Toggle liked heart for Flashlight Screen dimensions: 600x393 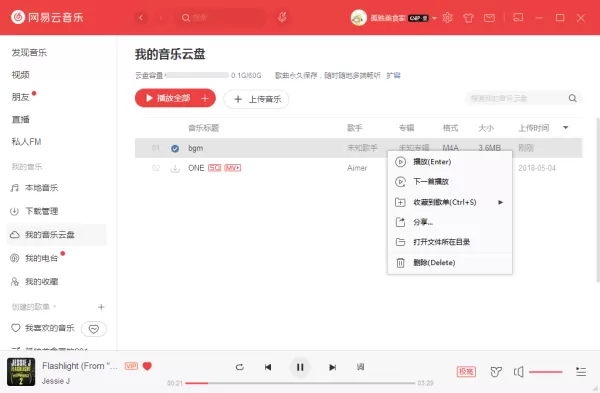[147, 366]
